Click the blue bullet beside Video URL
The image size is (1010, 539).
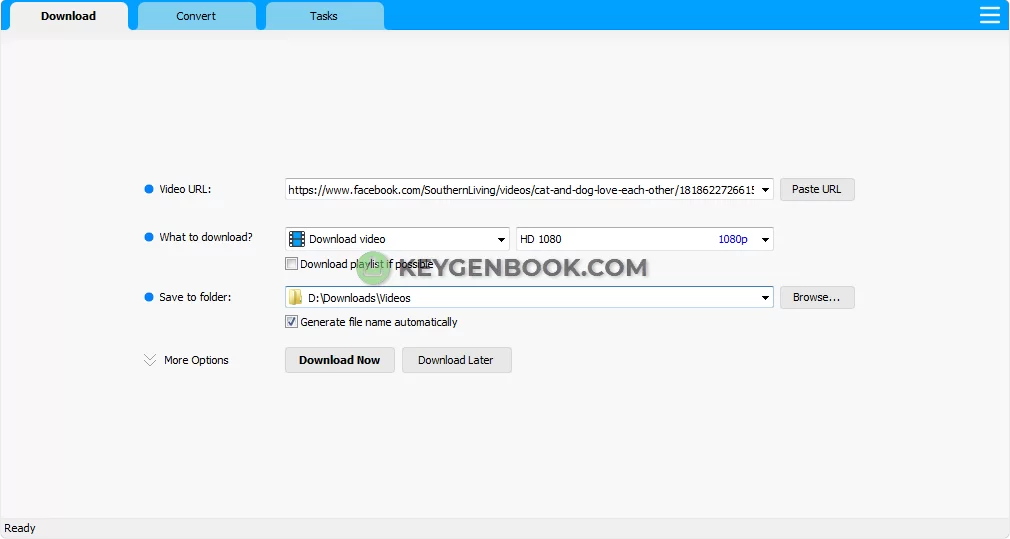coord(149,189)
